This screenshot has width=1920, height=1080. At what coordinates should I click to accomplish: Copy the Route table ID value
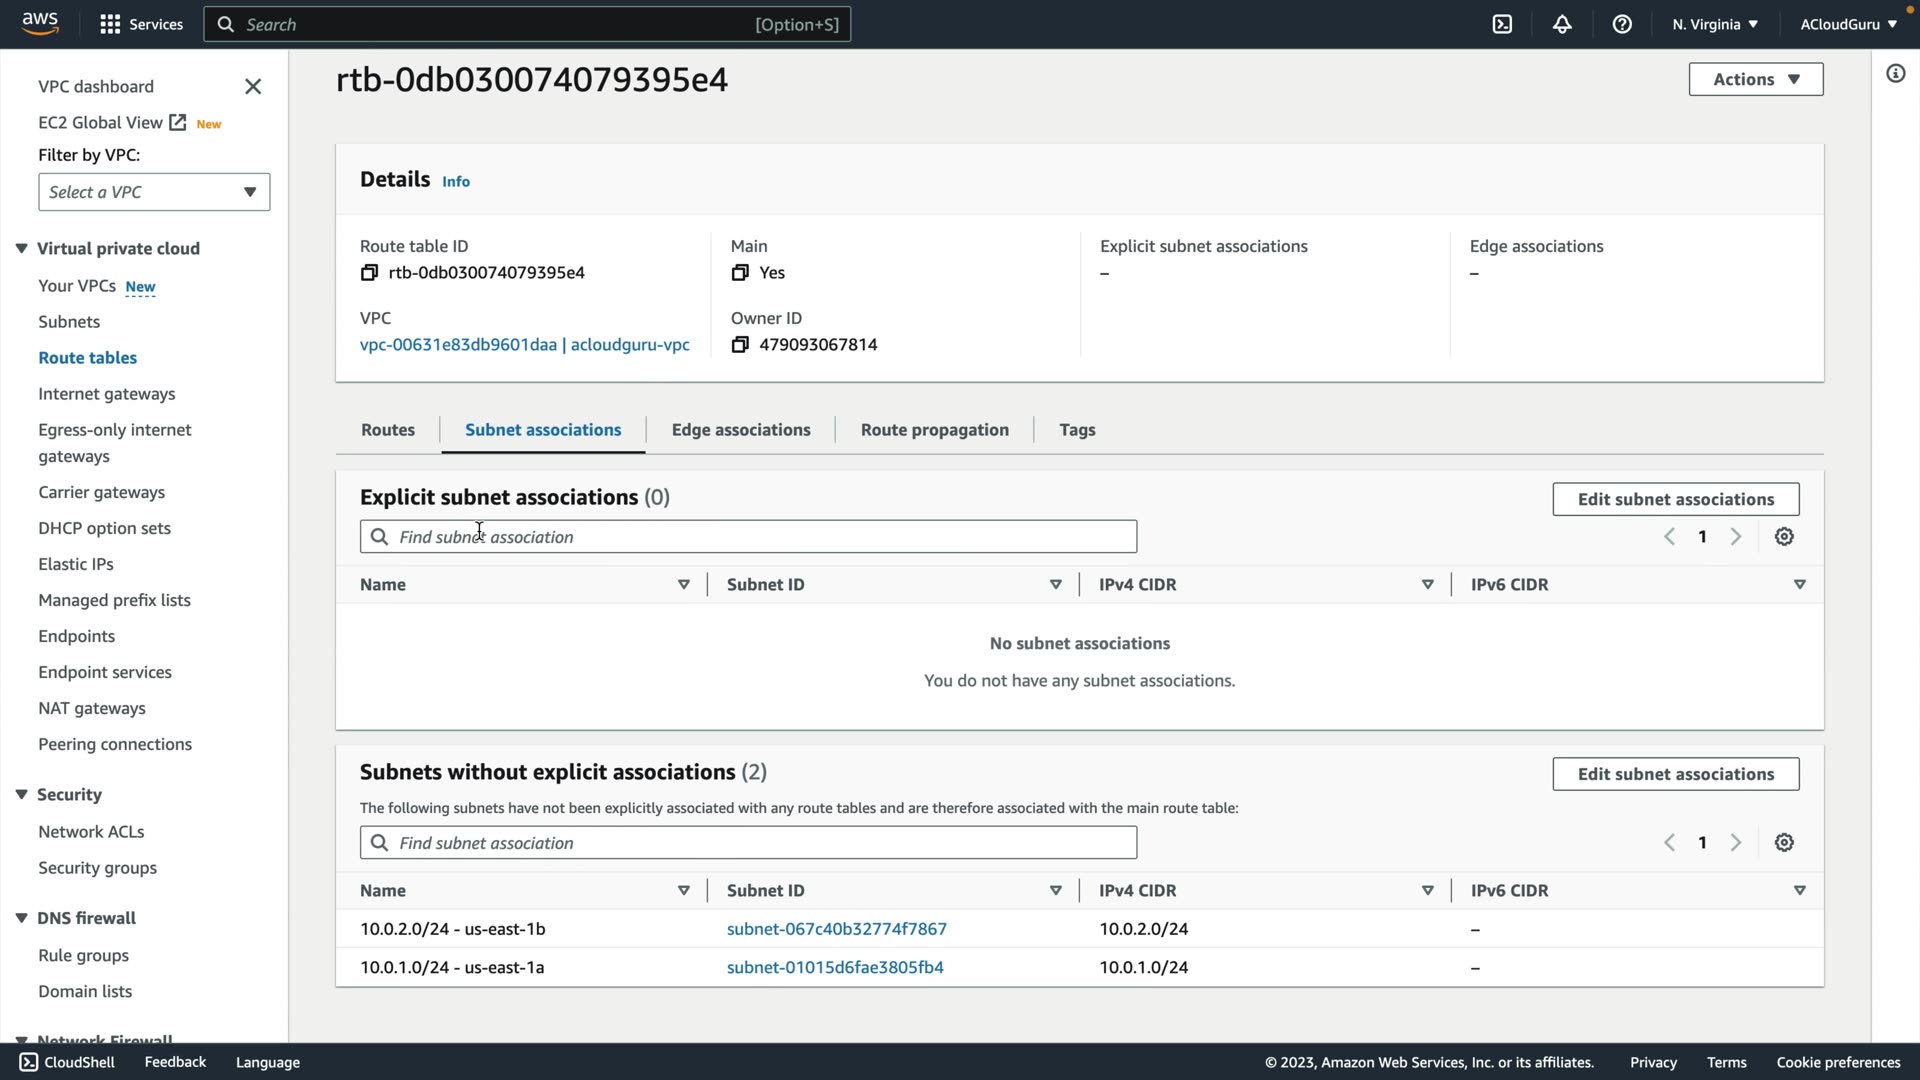click(369, 273)
